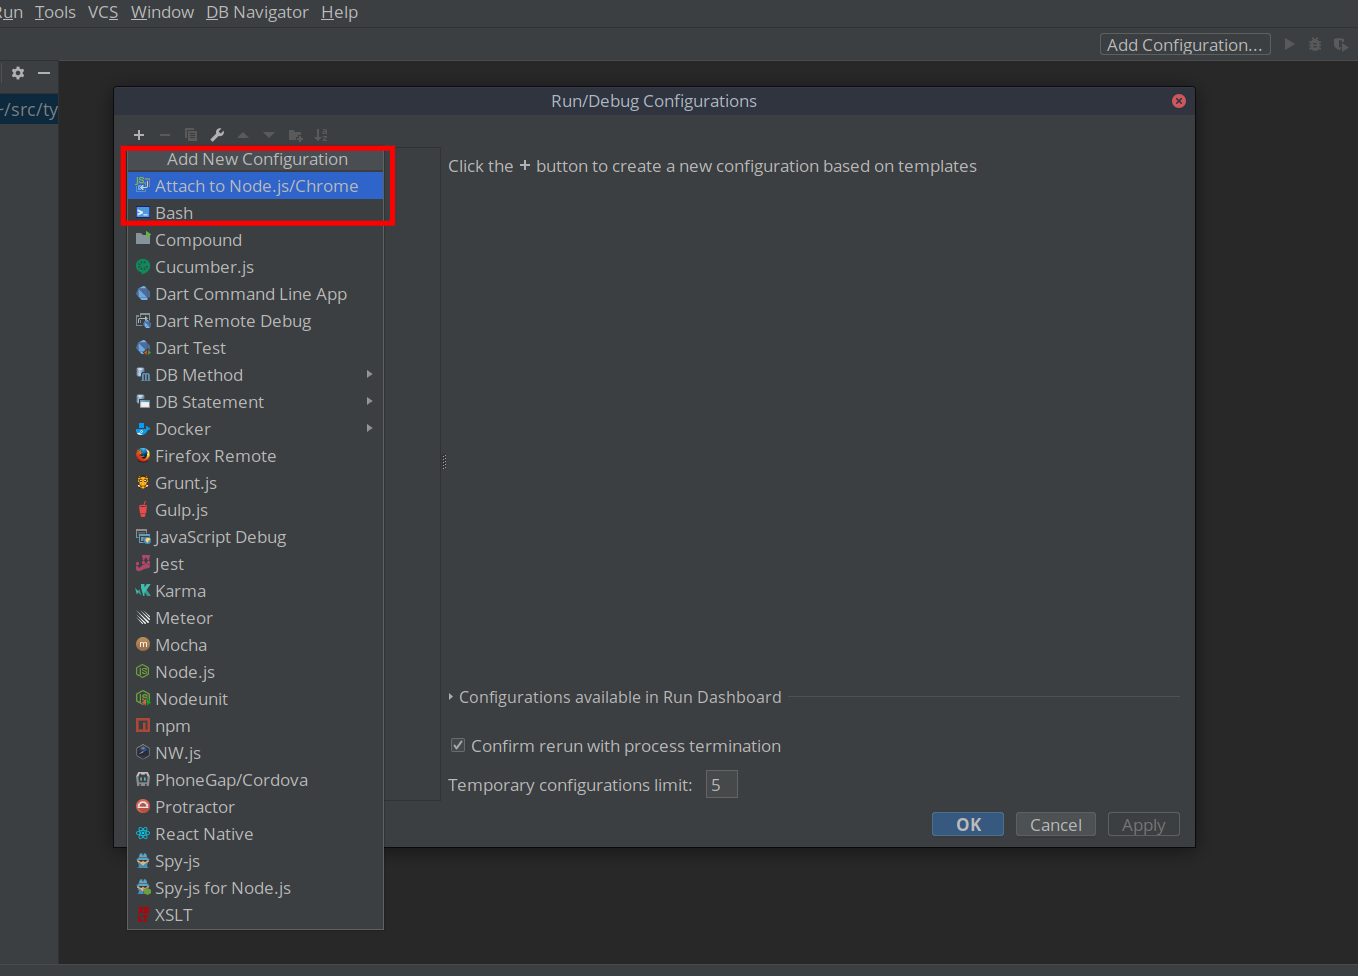Choose JavaScript Debug configuration
1358x976 pixels.
coord(256,537)
